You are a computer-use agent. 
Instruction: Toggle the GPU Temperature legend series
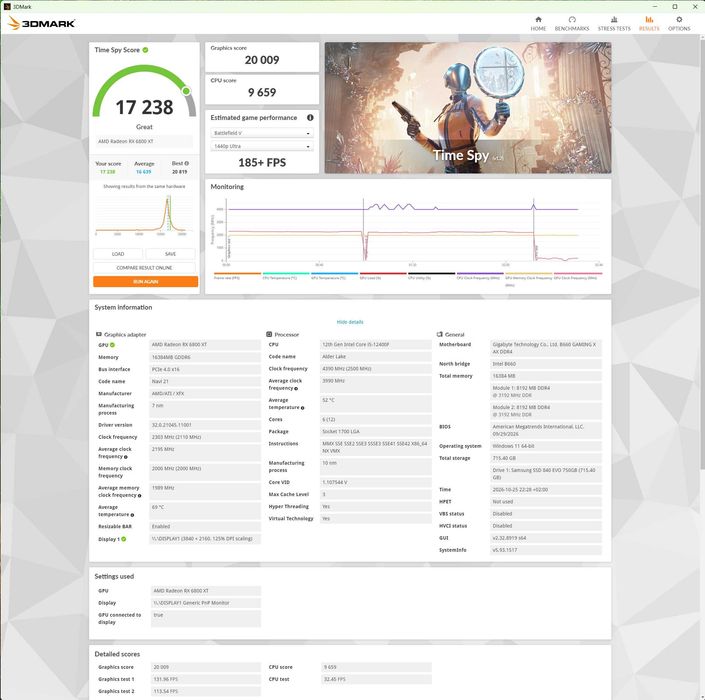coord(335,276)
